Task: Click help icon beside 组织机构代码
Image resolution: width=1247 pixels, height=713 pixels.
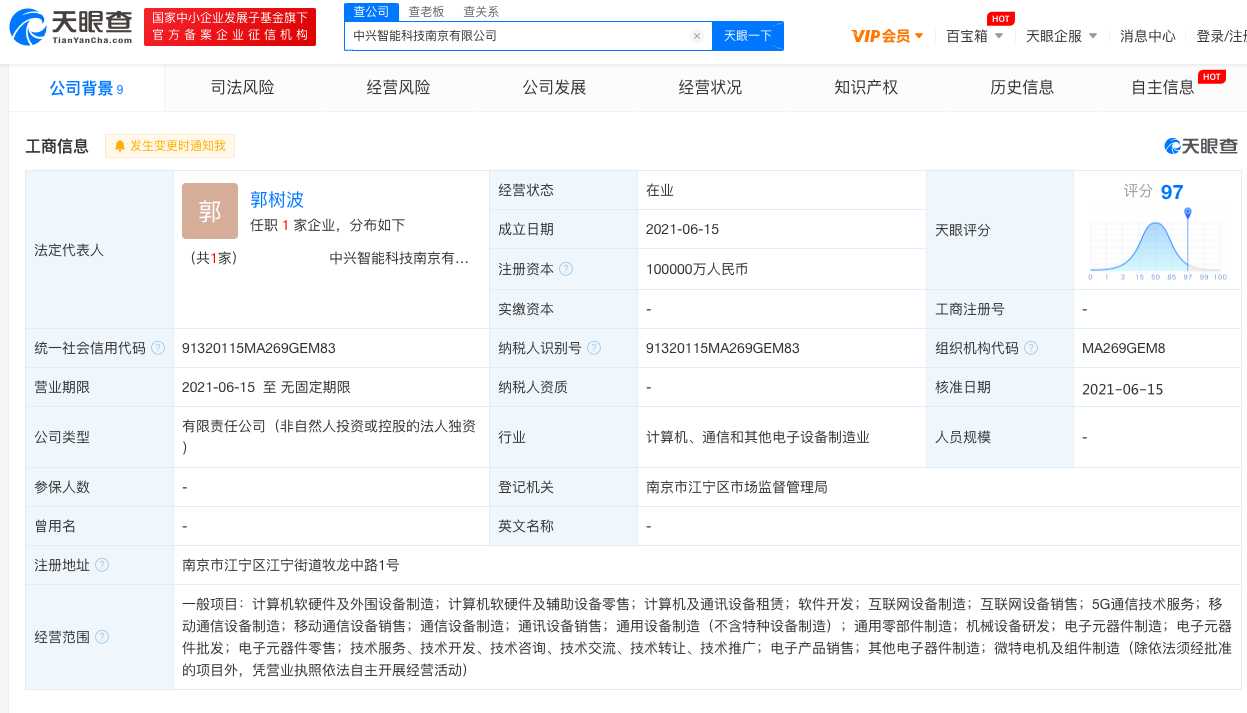Action: click(1031, 348)
